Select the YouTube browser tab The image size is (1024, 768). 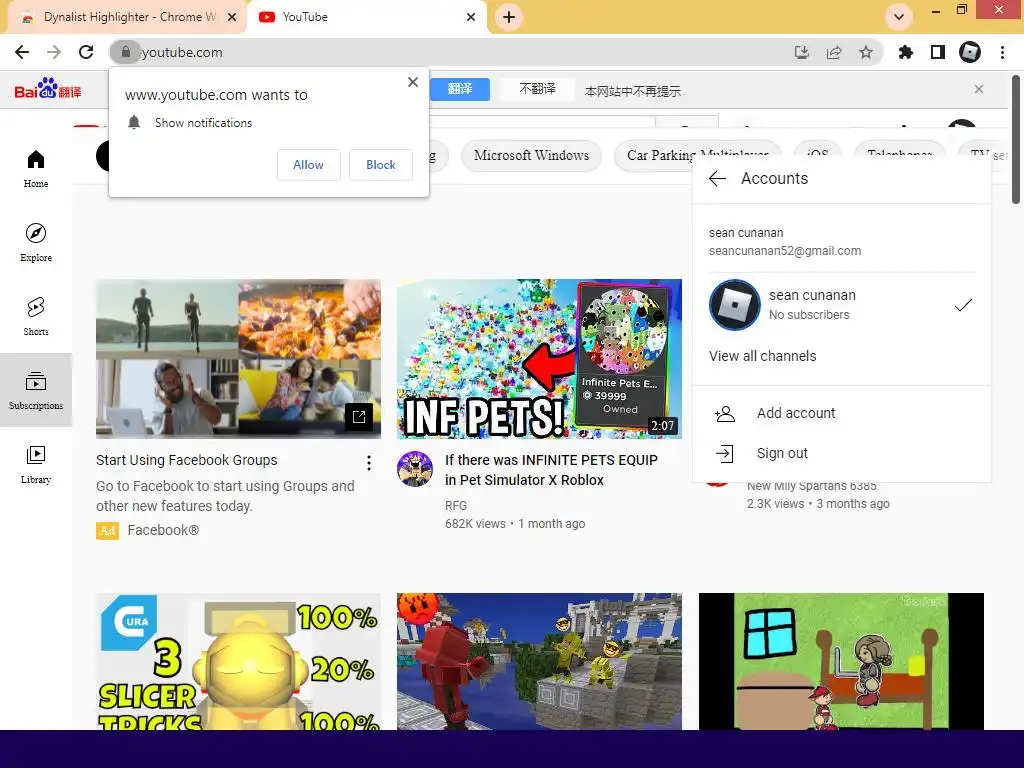366,17
